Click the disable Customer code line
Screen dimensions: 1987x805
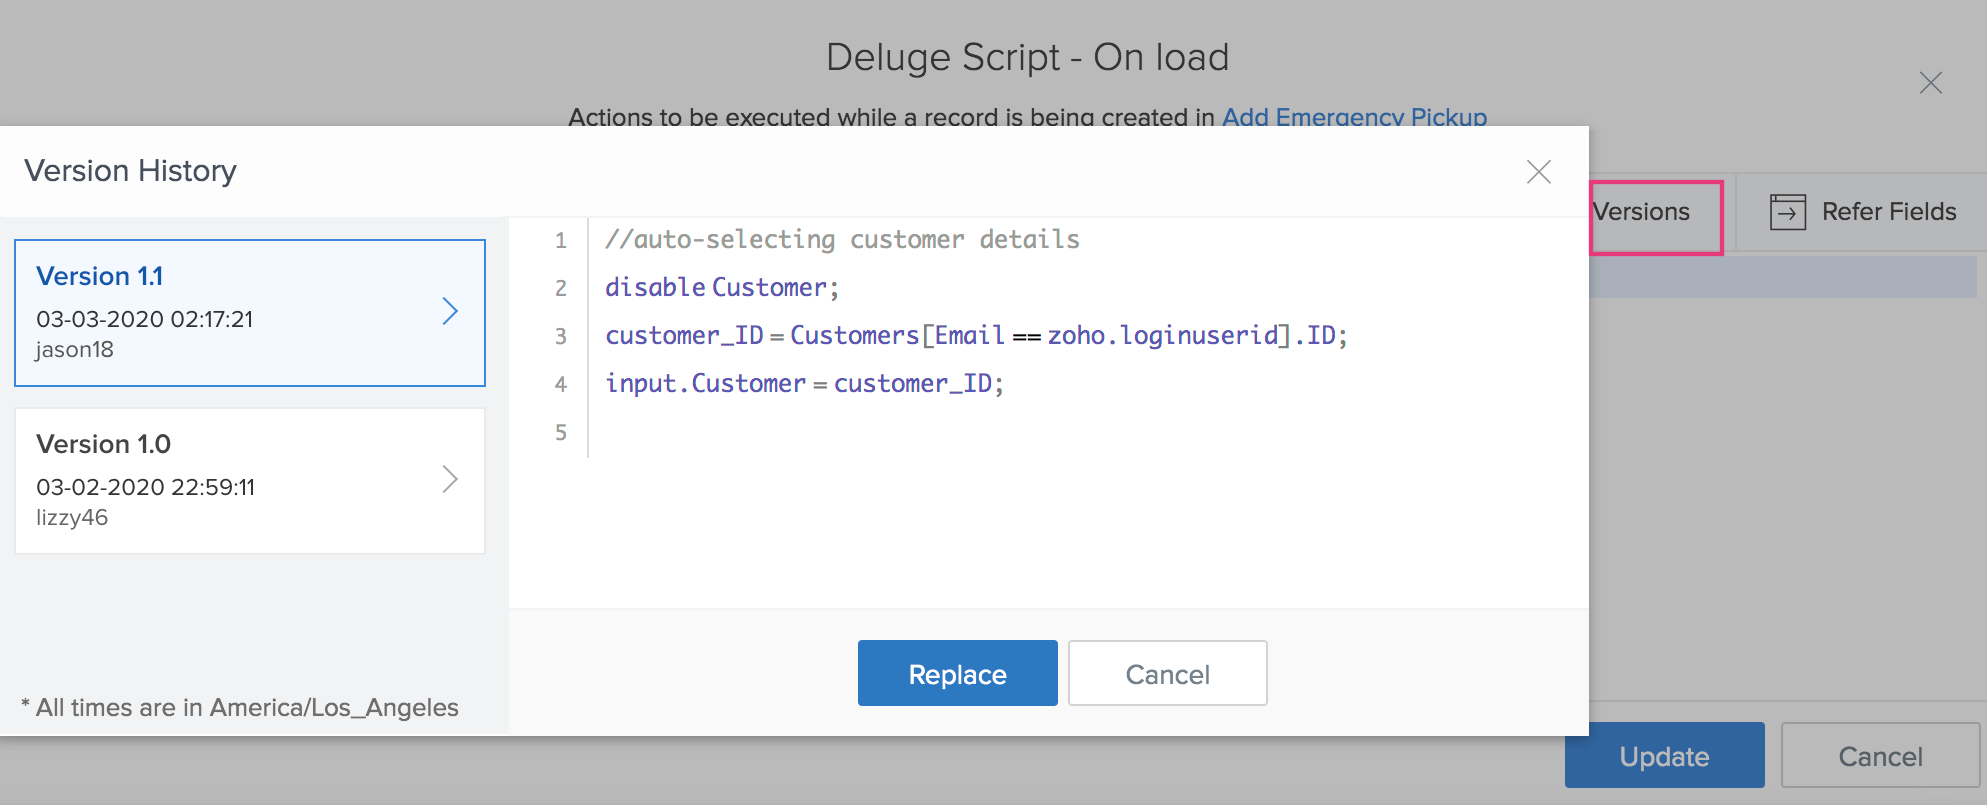(721, 288)
